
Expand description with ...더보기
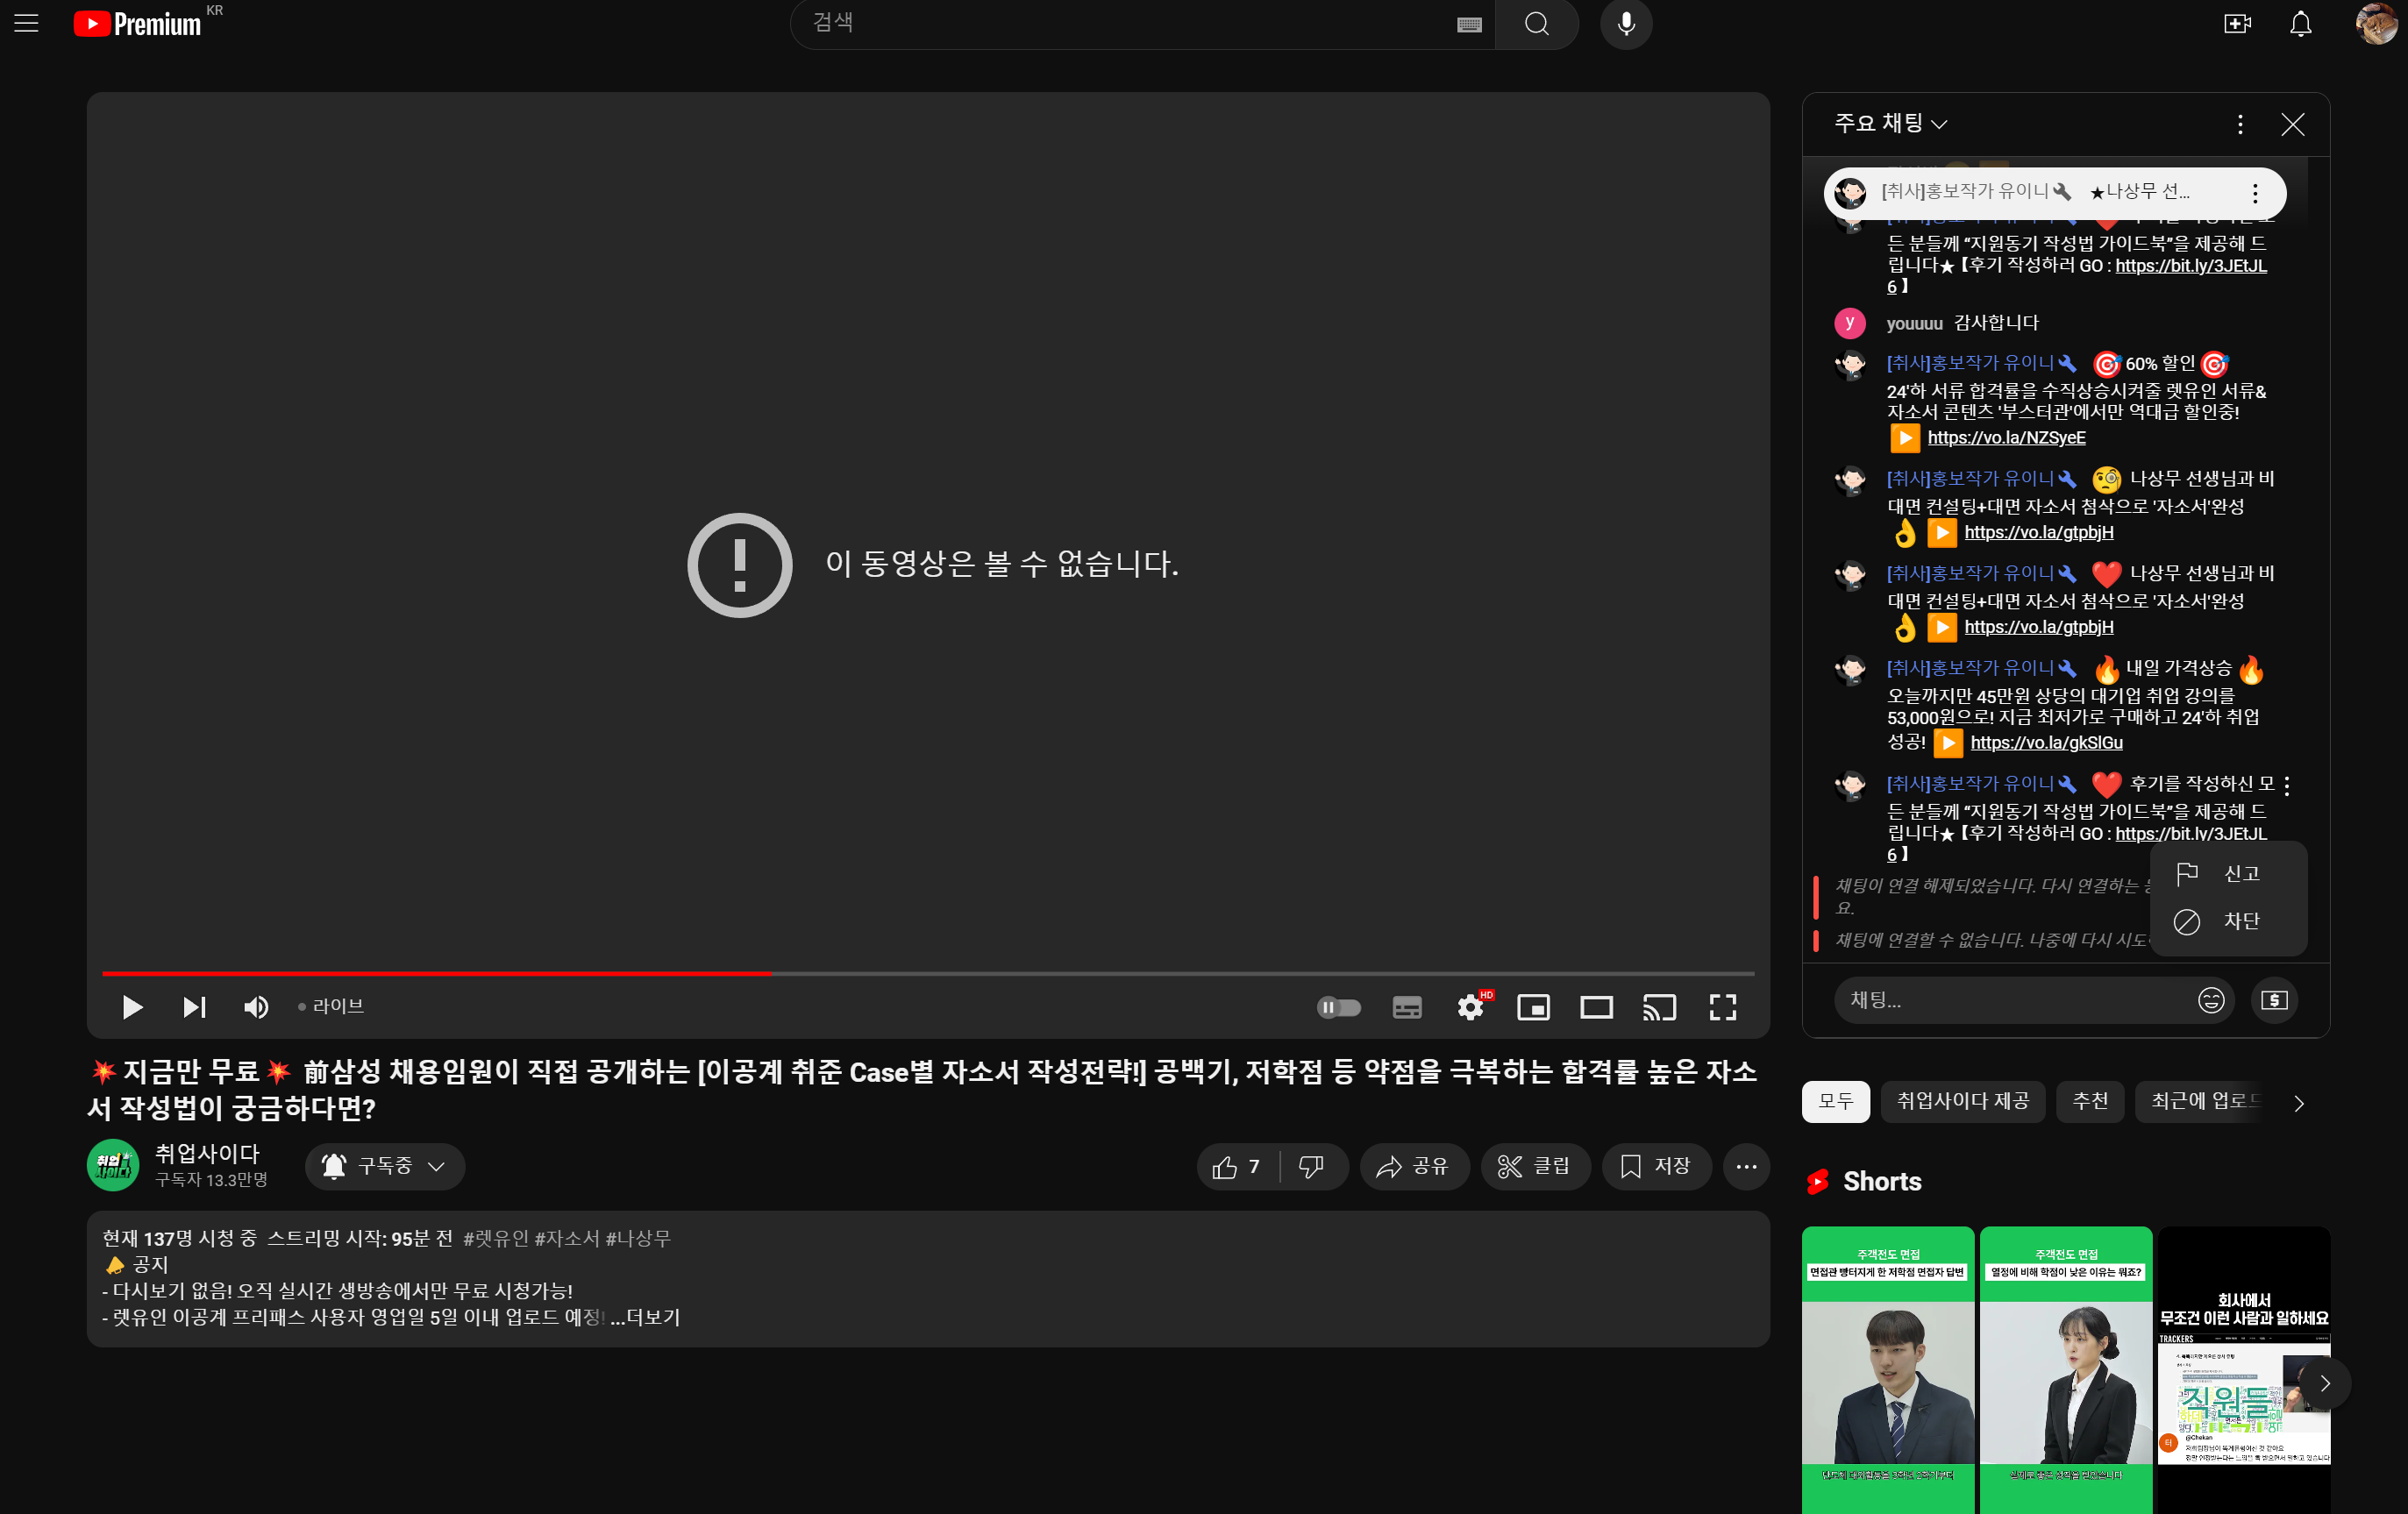coord(645,1317)
